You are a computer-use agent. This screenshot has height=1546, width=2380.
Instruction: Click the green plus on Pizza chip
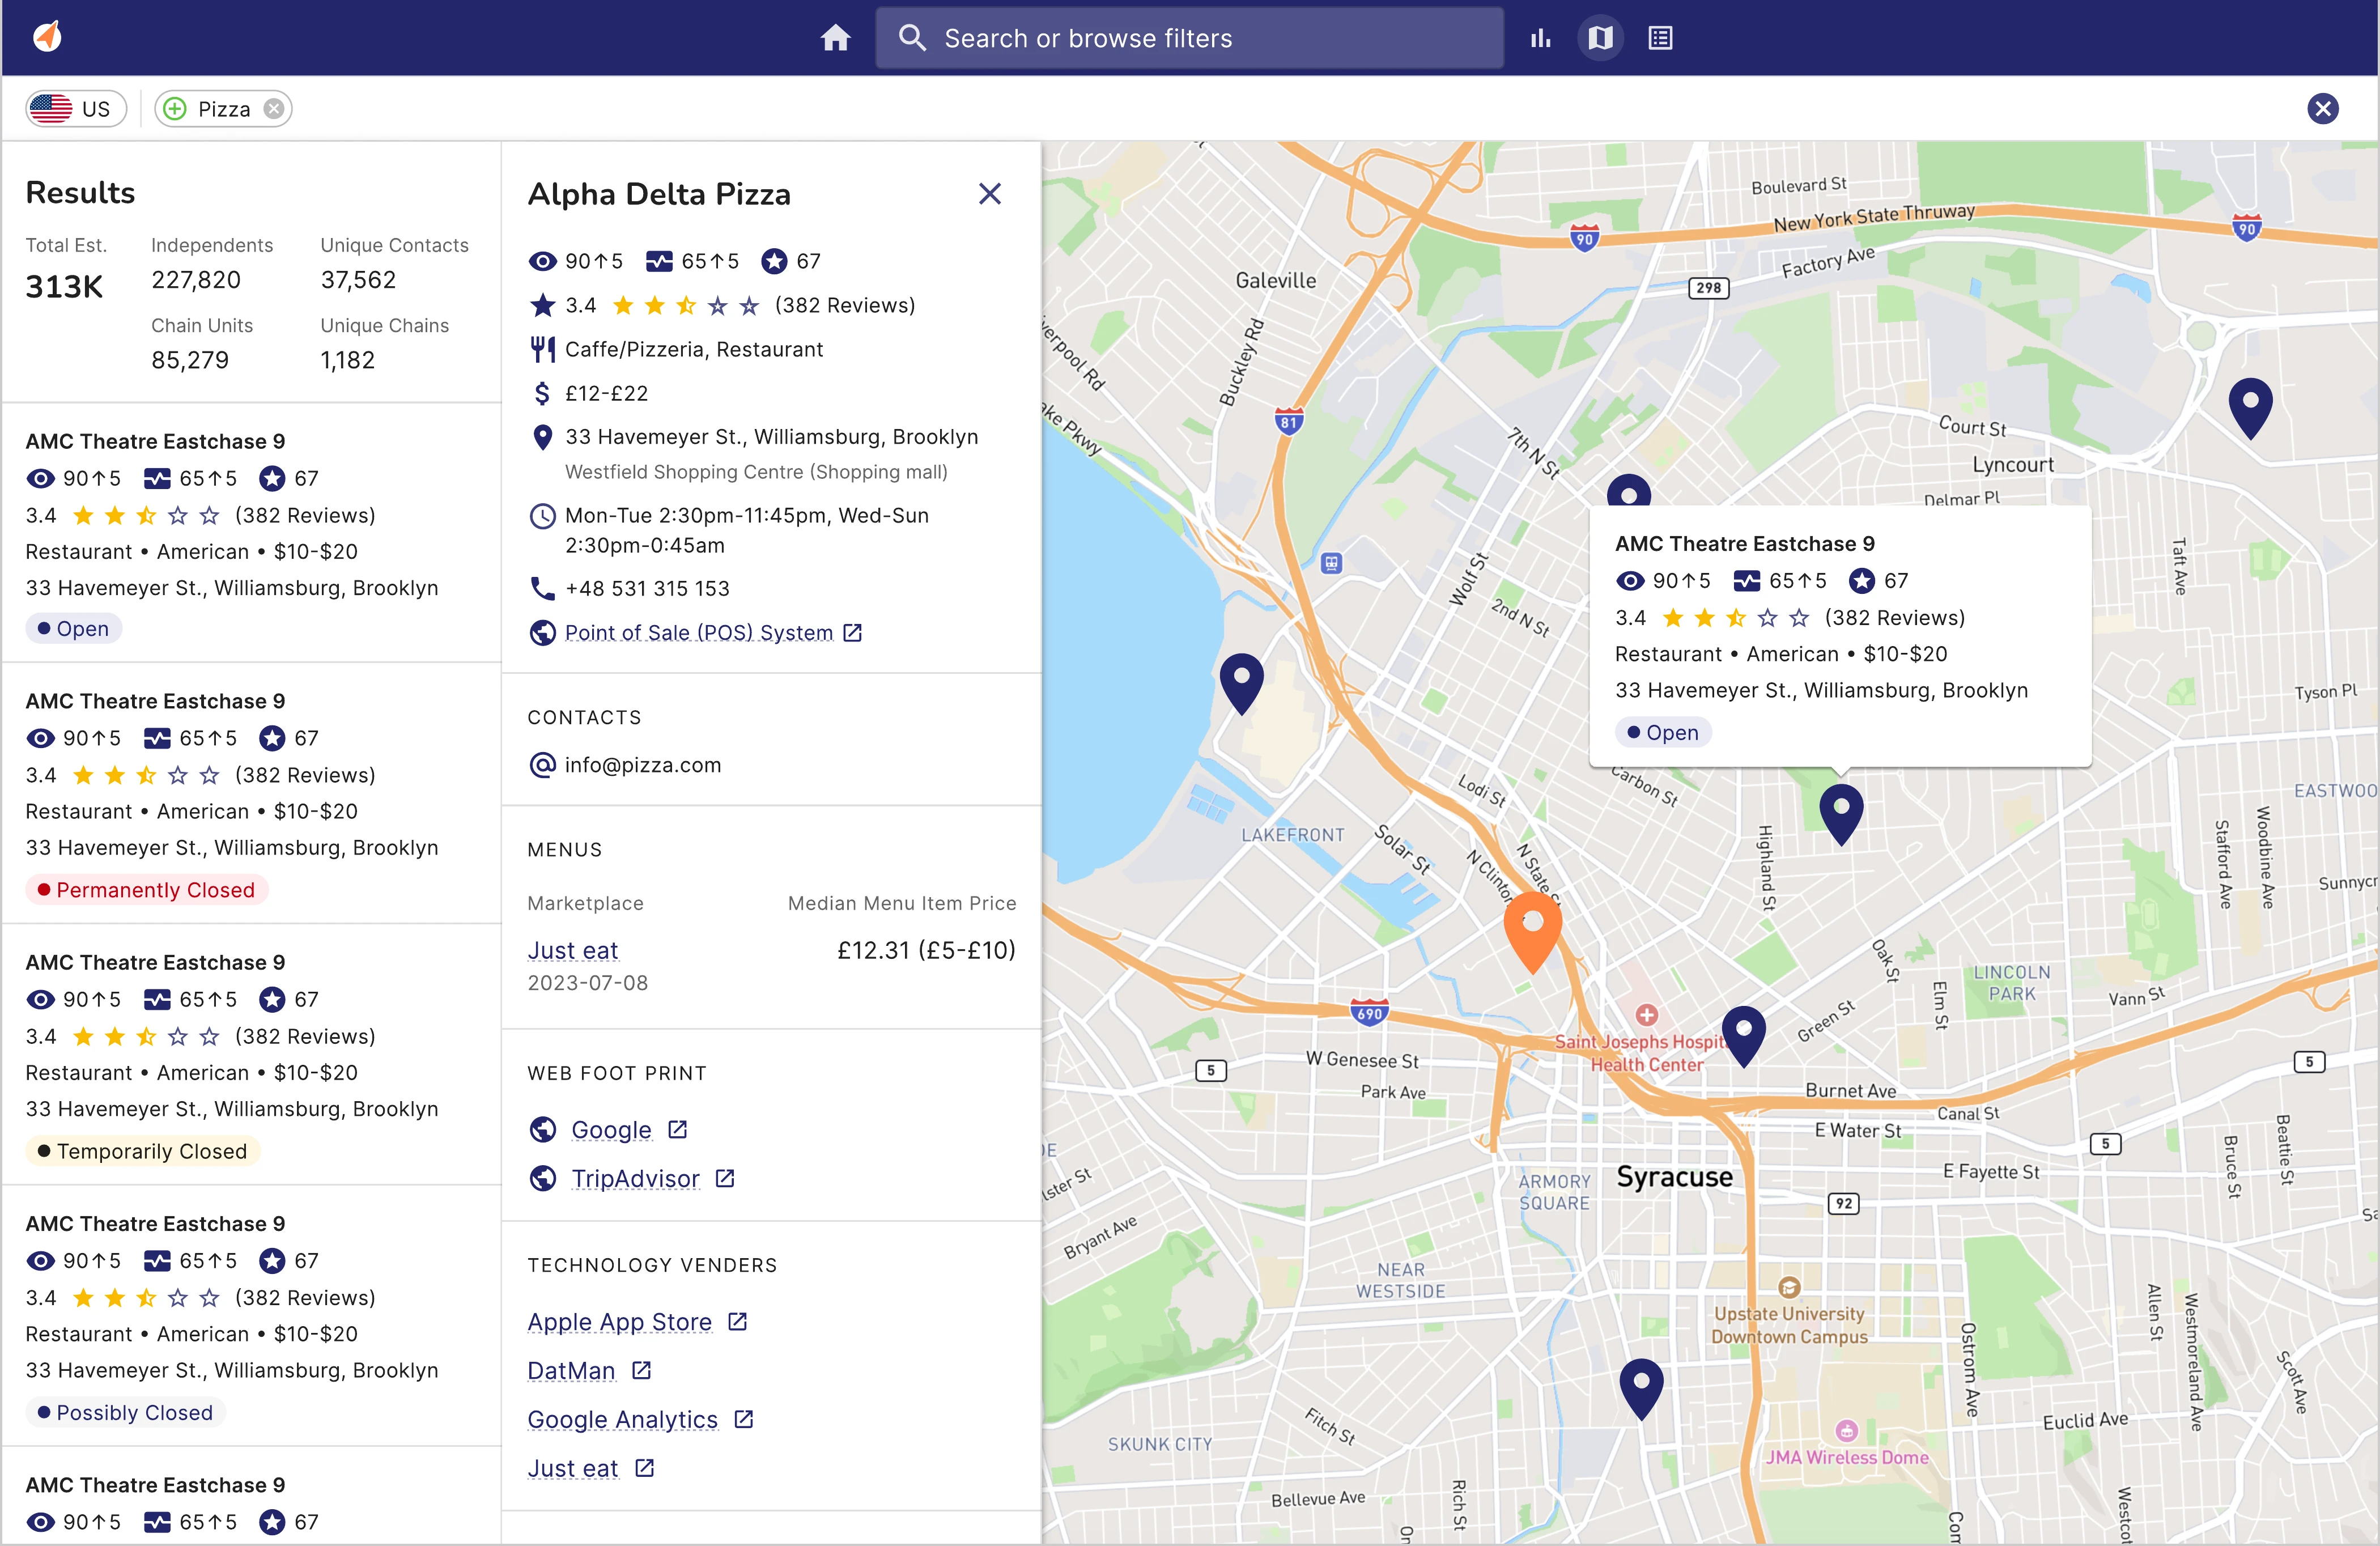pyautogui.click(x=175, y=109)
